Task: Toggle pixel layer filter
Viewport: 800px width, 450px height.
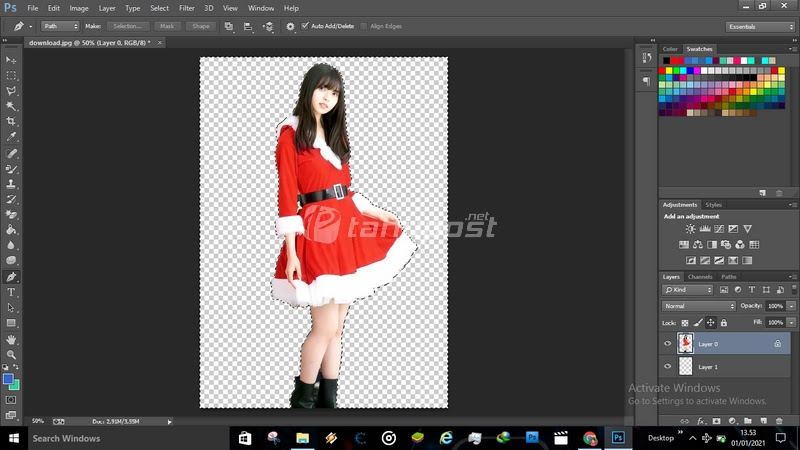Action: pos(724,290)
